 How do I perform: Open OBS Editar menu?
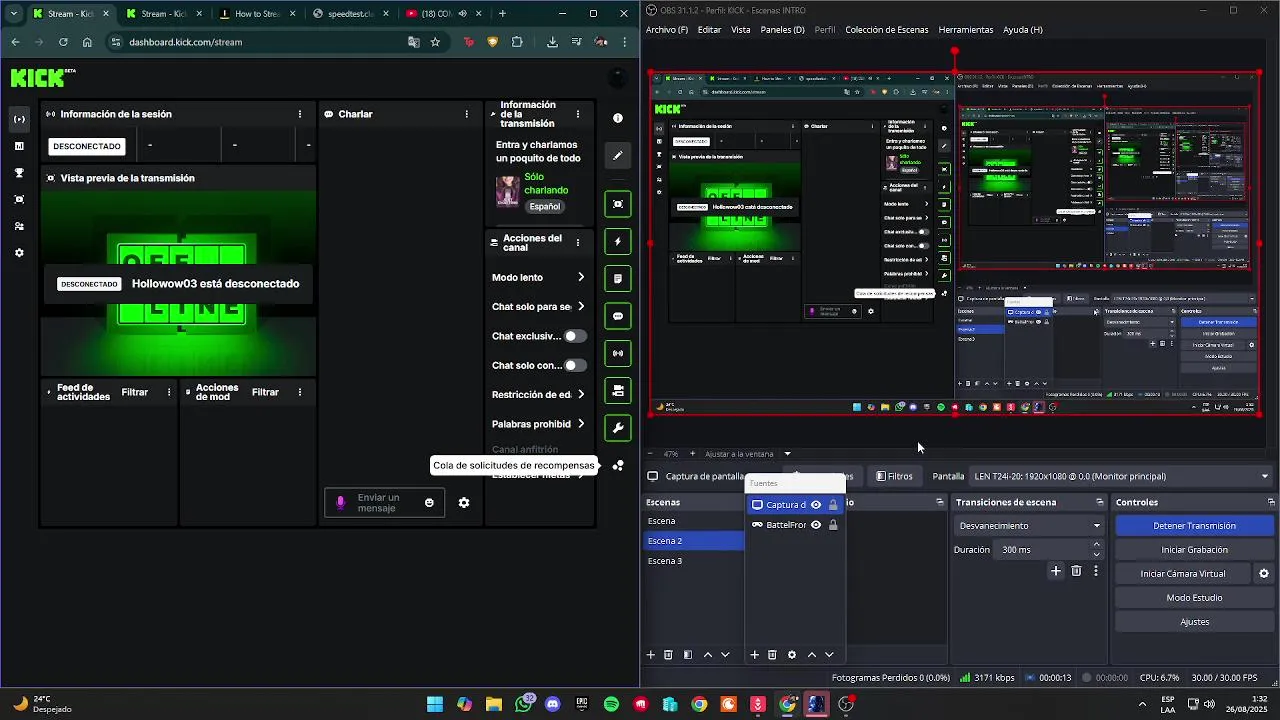(x=709, y=30)
